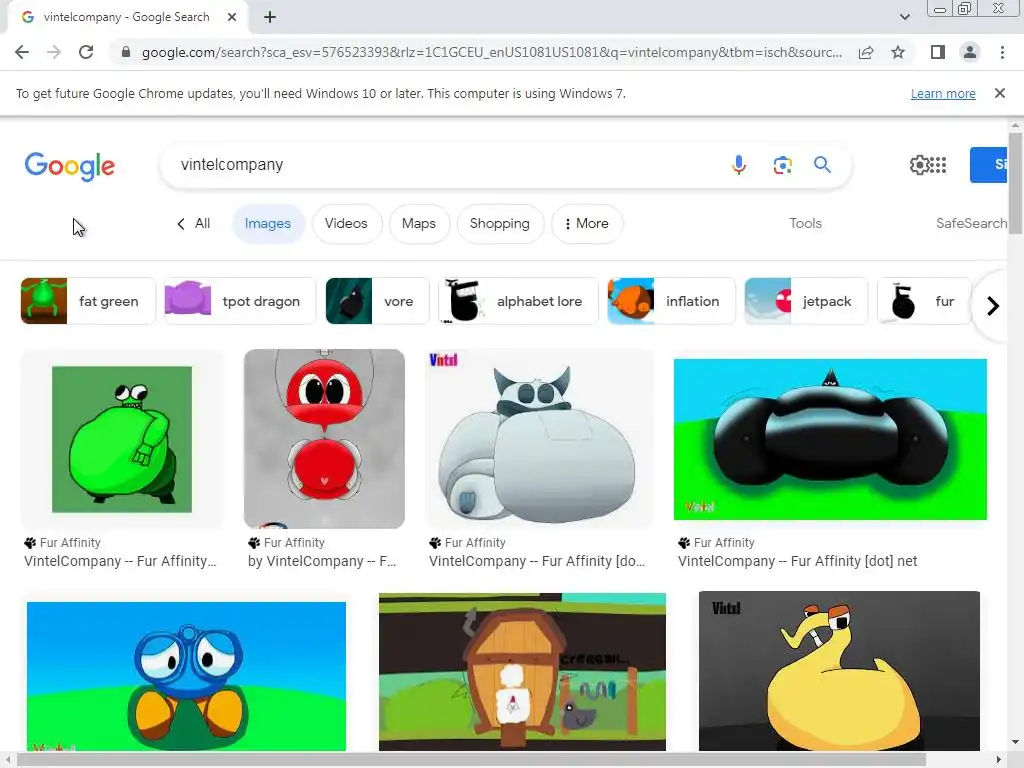The width and height of the screenshot is (1024, 768).
Task: Open the Learn more link
Action: 943,93
